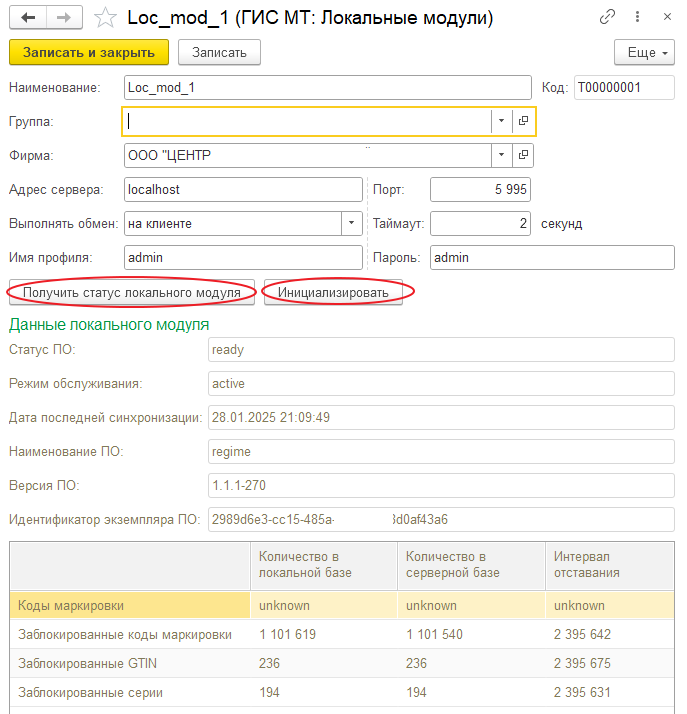This screenshot has height=714, width=687.
Task: Focus the Порт input field
Action: click(480, 189)
